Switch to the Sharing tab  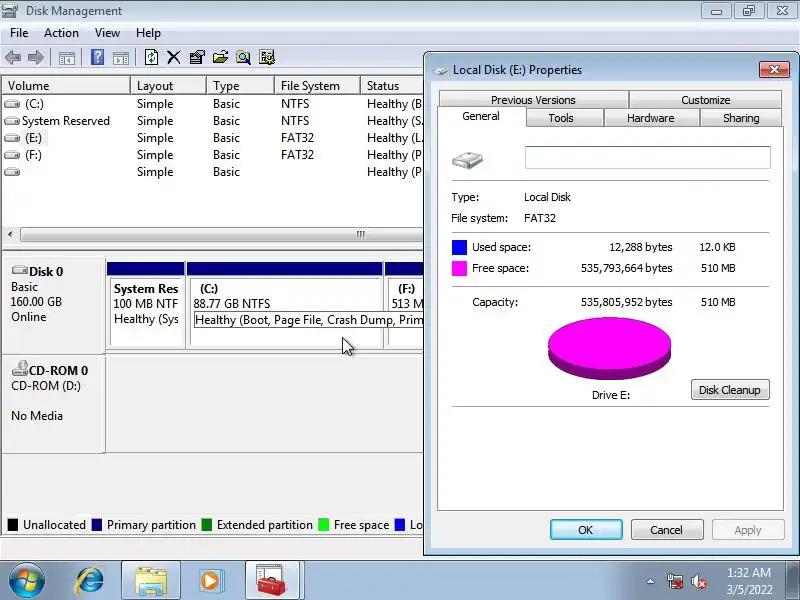coord(741,118)
